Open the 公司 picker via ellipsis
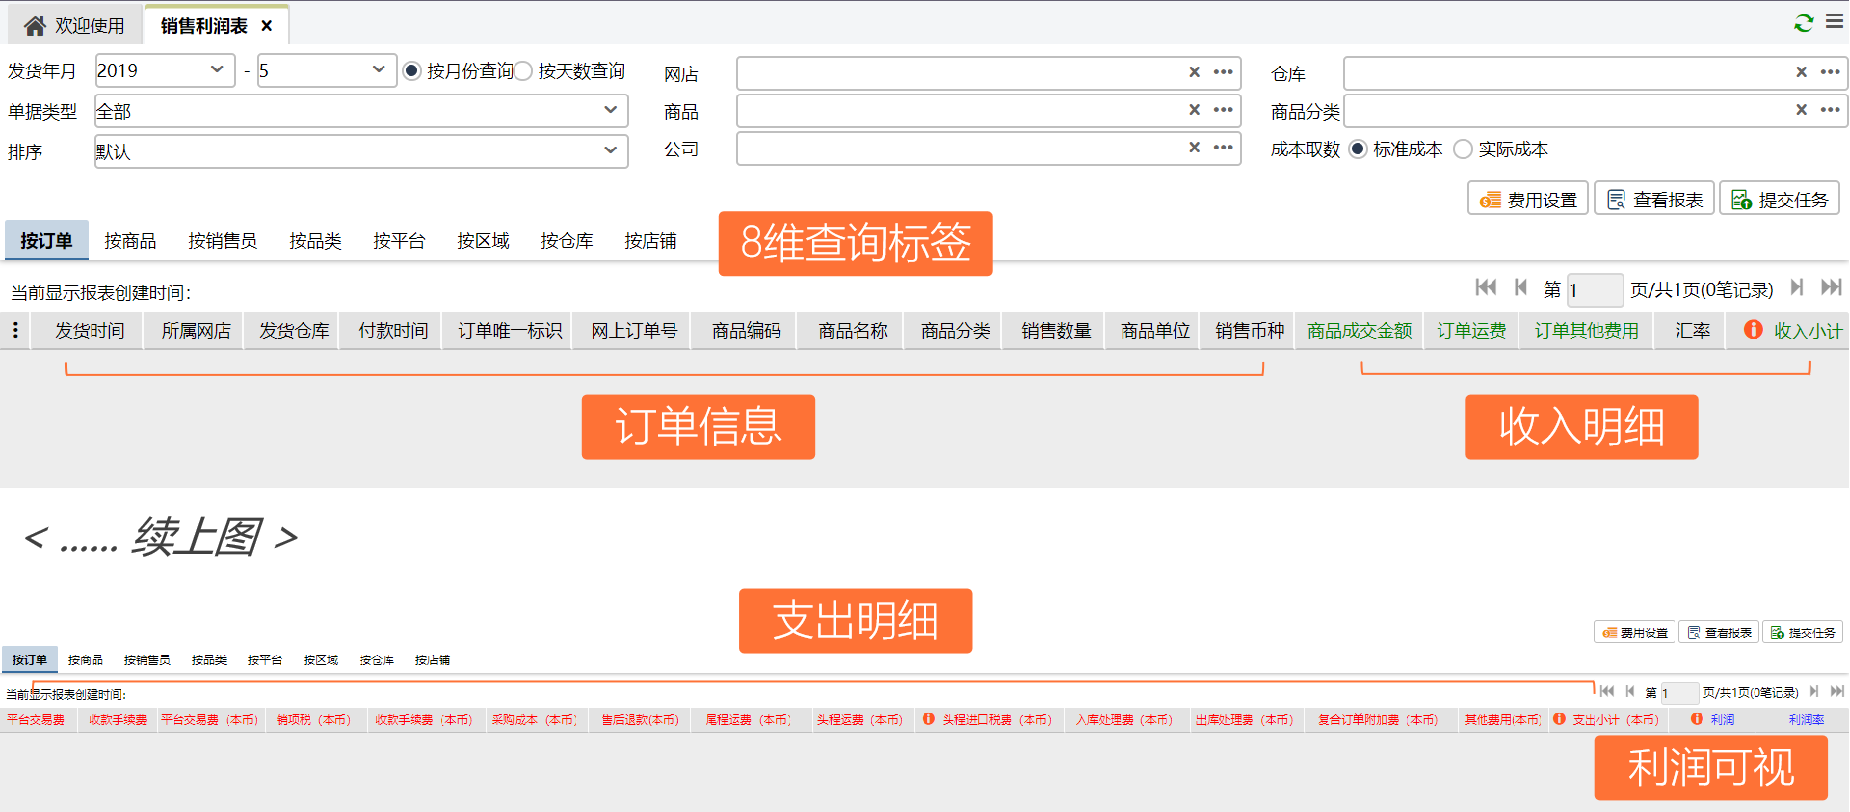 (1223, 147)
